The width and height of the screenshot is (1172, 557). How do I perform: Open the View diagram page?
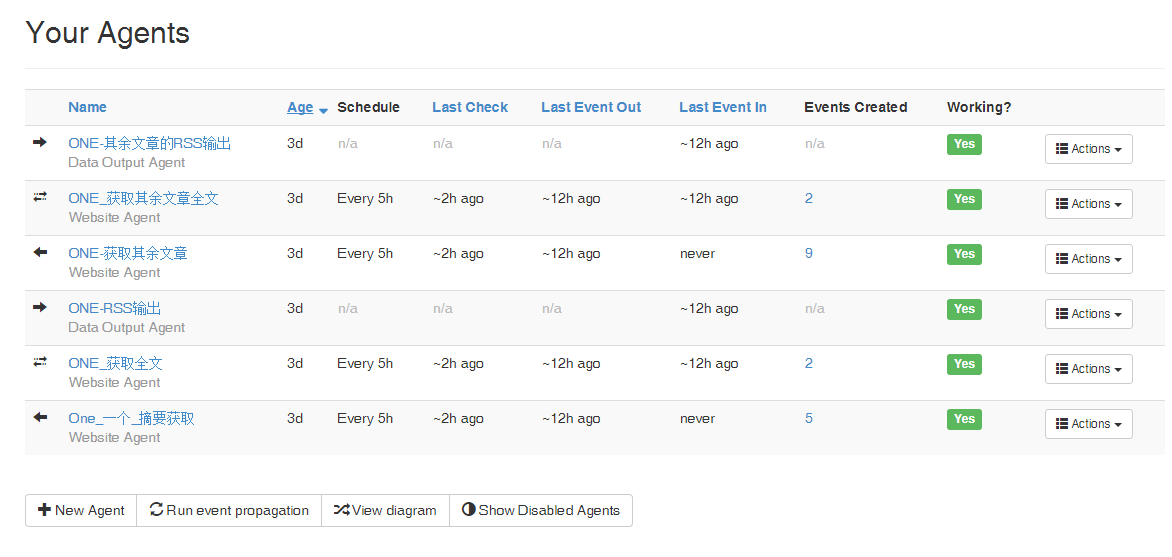tap(385, 510)
